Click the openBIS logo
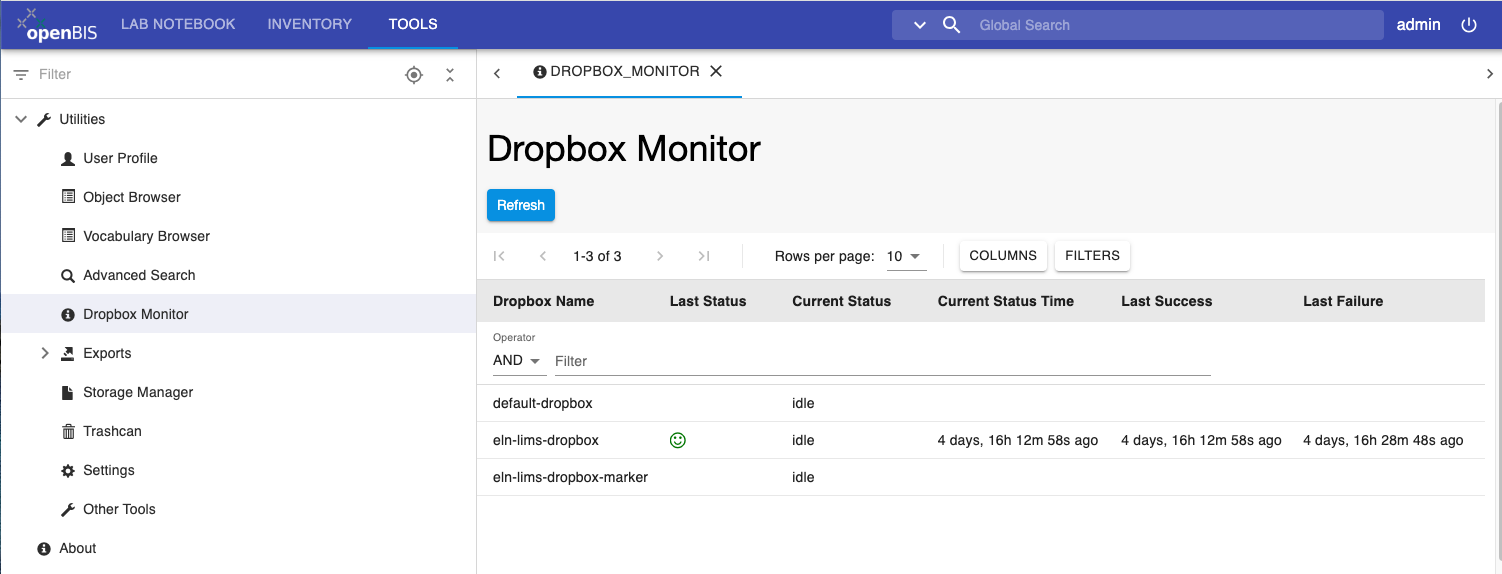1502x574 pixels. point(58,24)
